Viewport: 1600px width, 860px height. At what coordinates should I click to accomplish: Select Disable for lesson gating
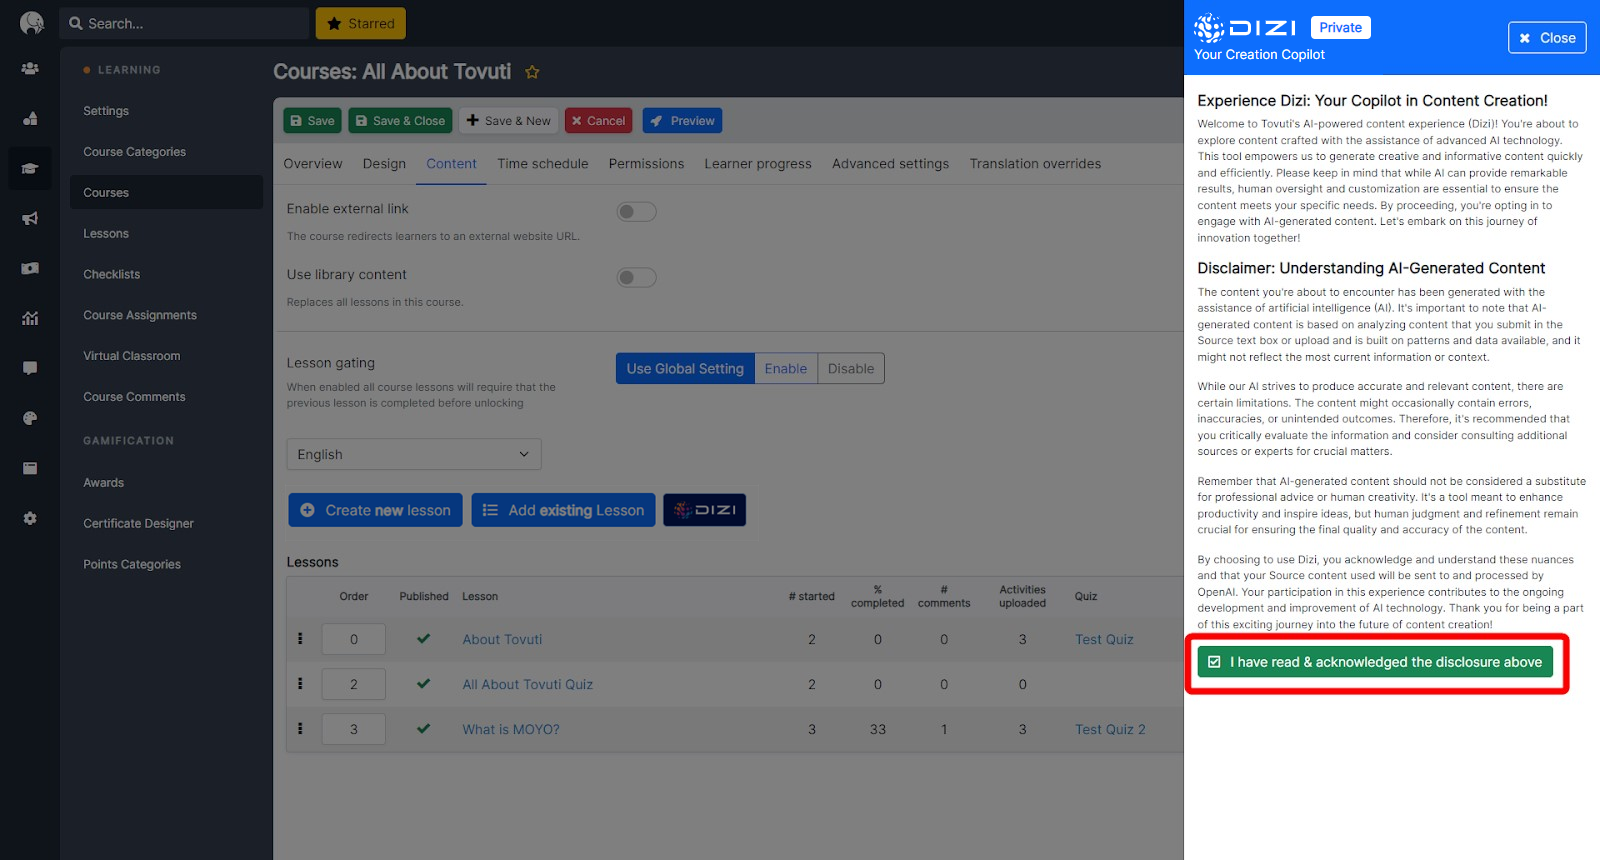(851, 368)
